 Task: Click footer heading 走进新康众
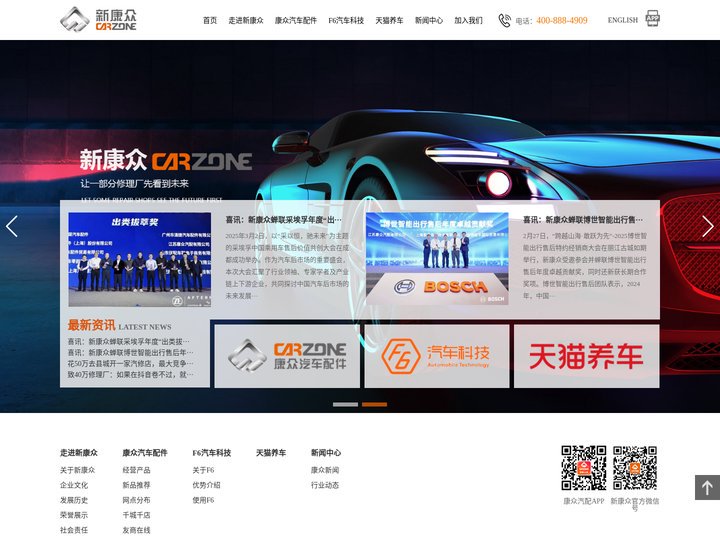[x=79, y=453]
